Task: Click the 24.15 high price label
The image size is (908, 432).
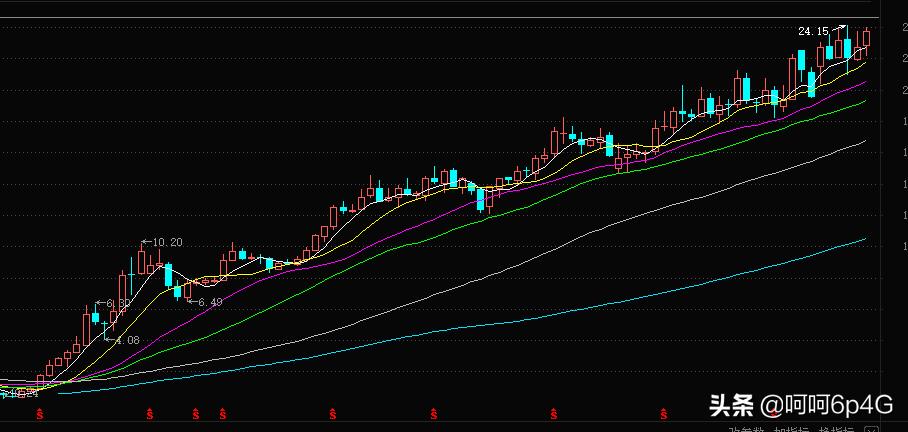Action: coord(813,31)
